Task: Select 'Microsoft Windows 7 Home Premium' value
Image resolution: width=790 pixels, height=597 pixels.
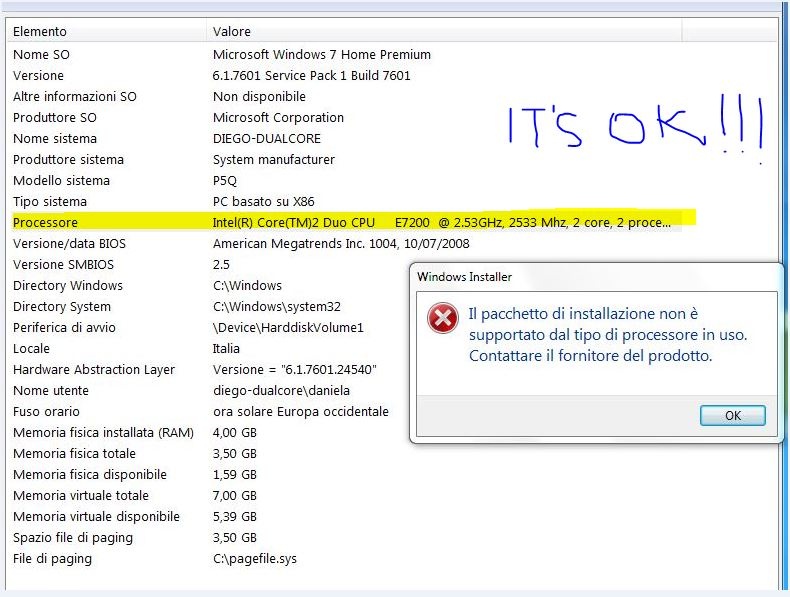Action: click(x=321, y=54)
